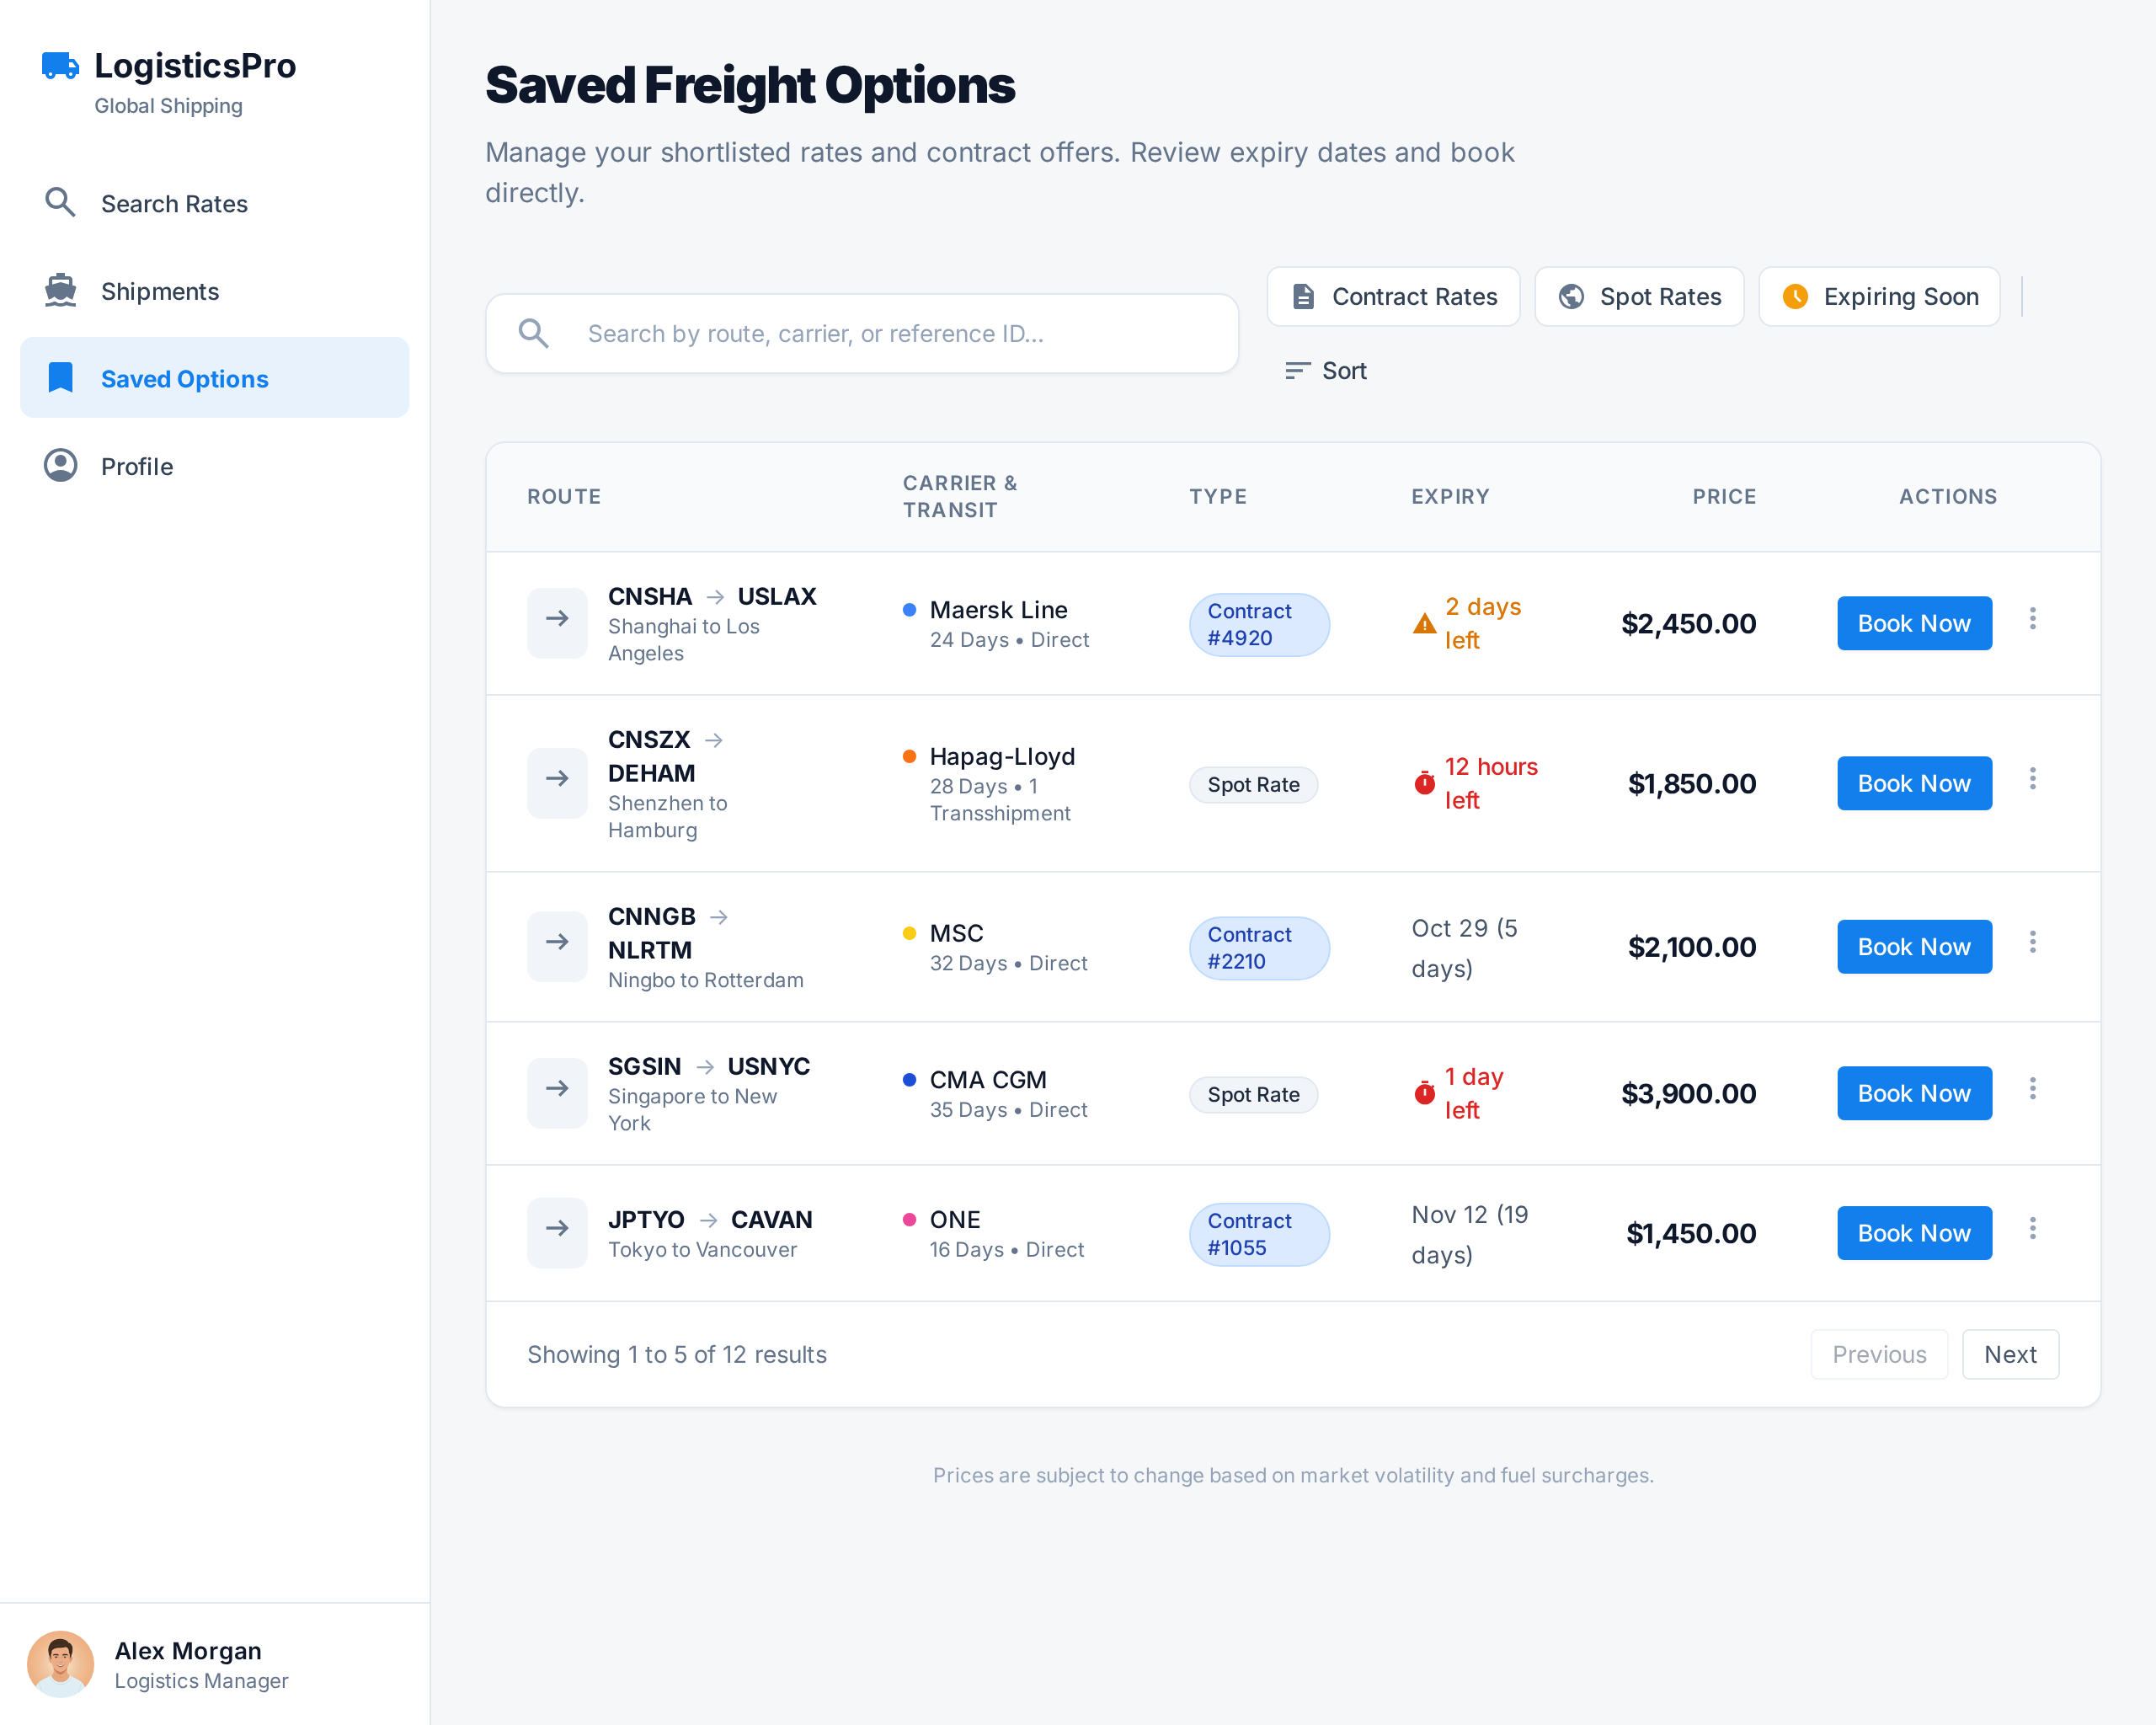This screenshot has width=2156, height=1725.
Task: Enable the Expiring Soon filter
Action: pyautogui.click(x=1879, y=296)
